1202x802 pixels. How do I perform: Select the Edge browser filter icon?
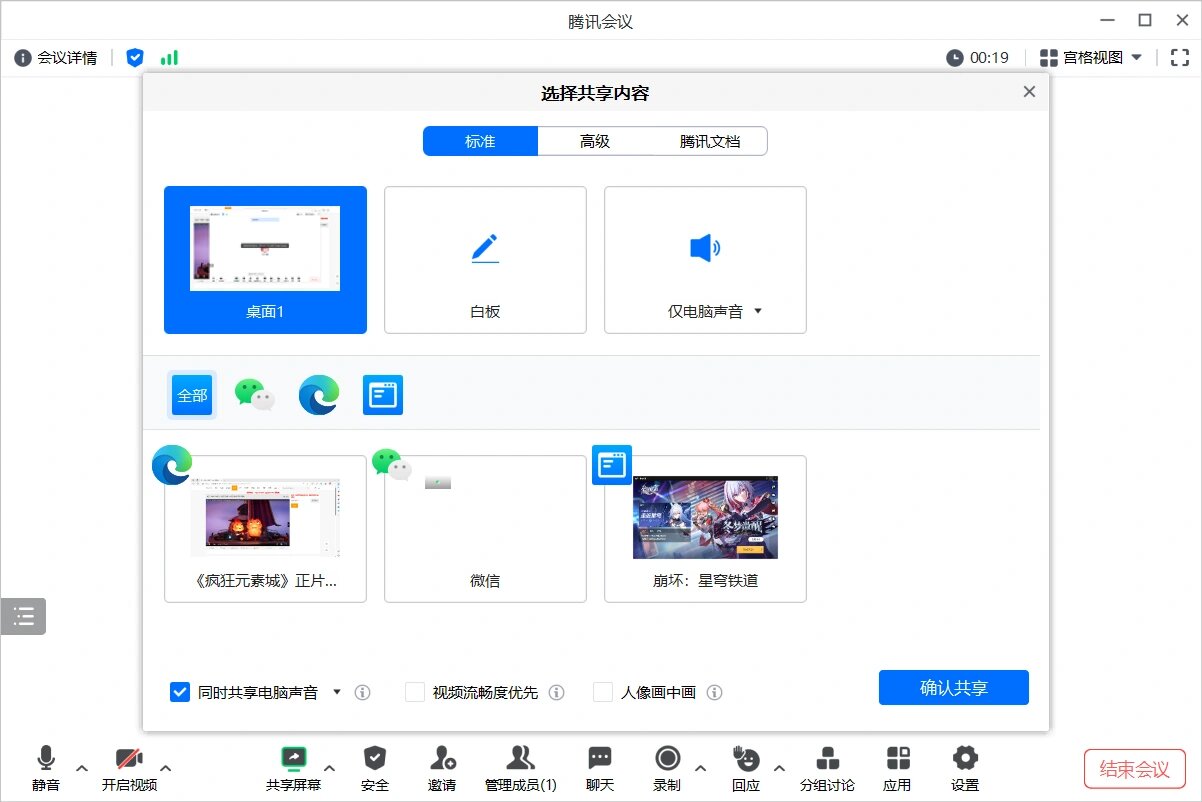(318, 394)
